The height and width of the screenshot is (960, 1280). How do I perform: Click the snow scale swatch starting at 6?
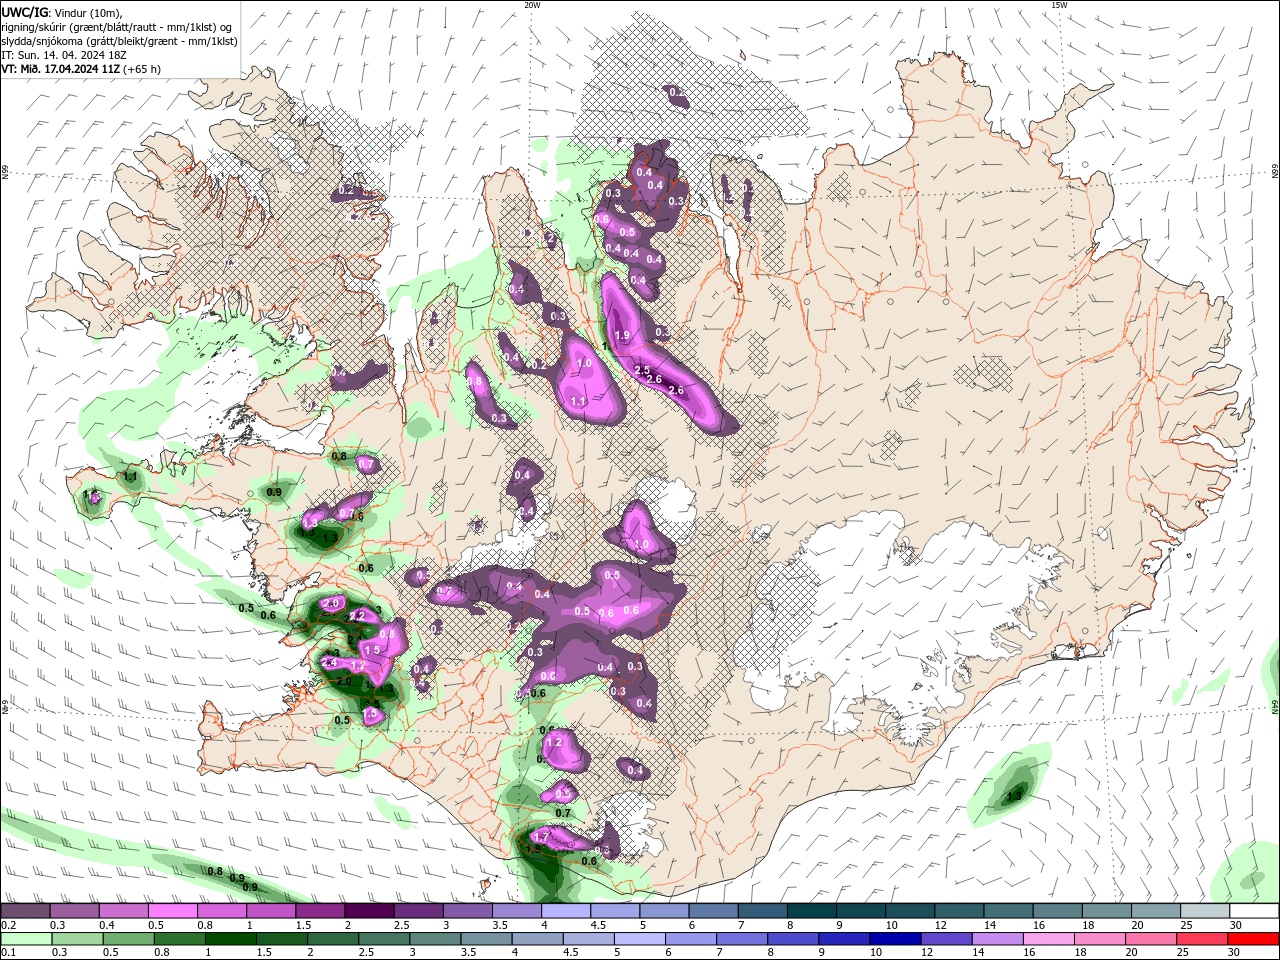tap(713, 911)
